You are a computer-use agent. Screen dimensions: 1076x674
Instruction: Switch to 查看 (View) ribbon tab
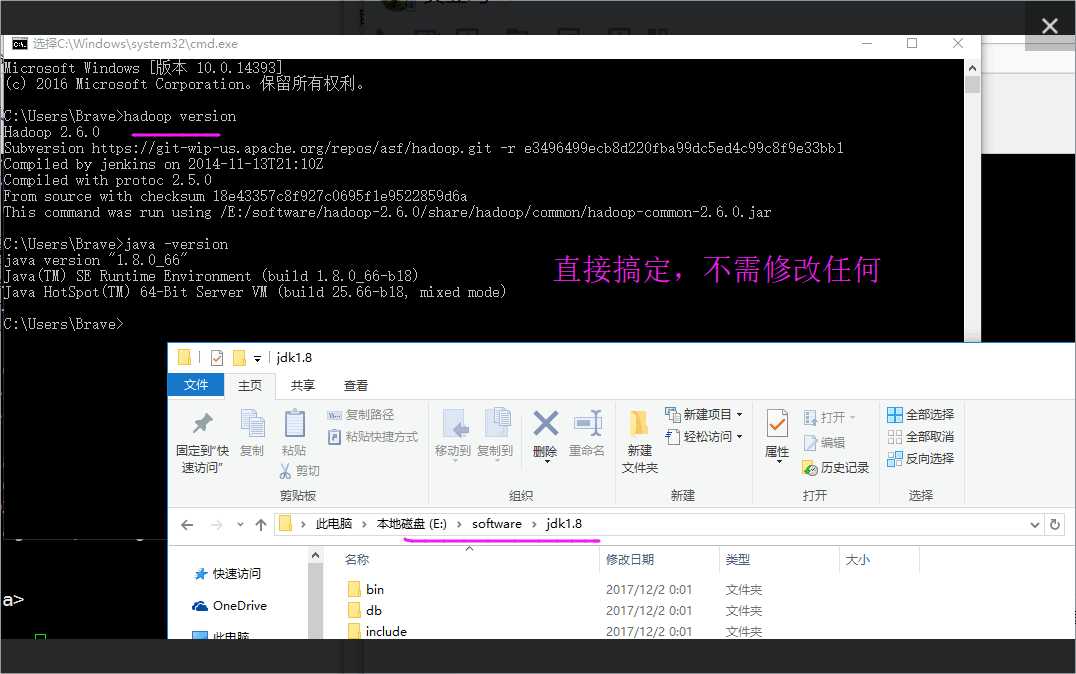tap(355, 386)
